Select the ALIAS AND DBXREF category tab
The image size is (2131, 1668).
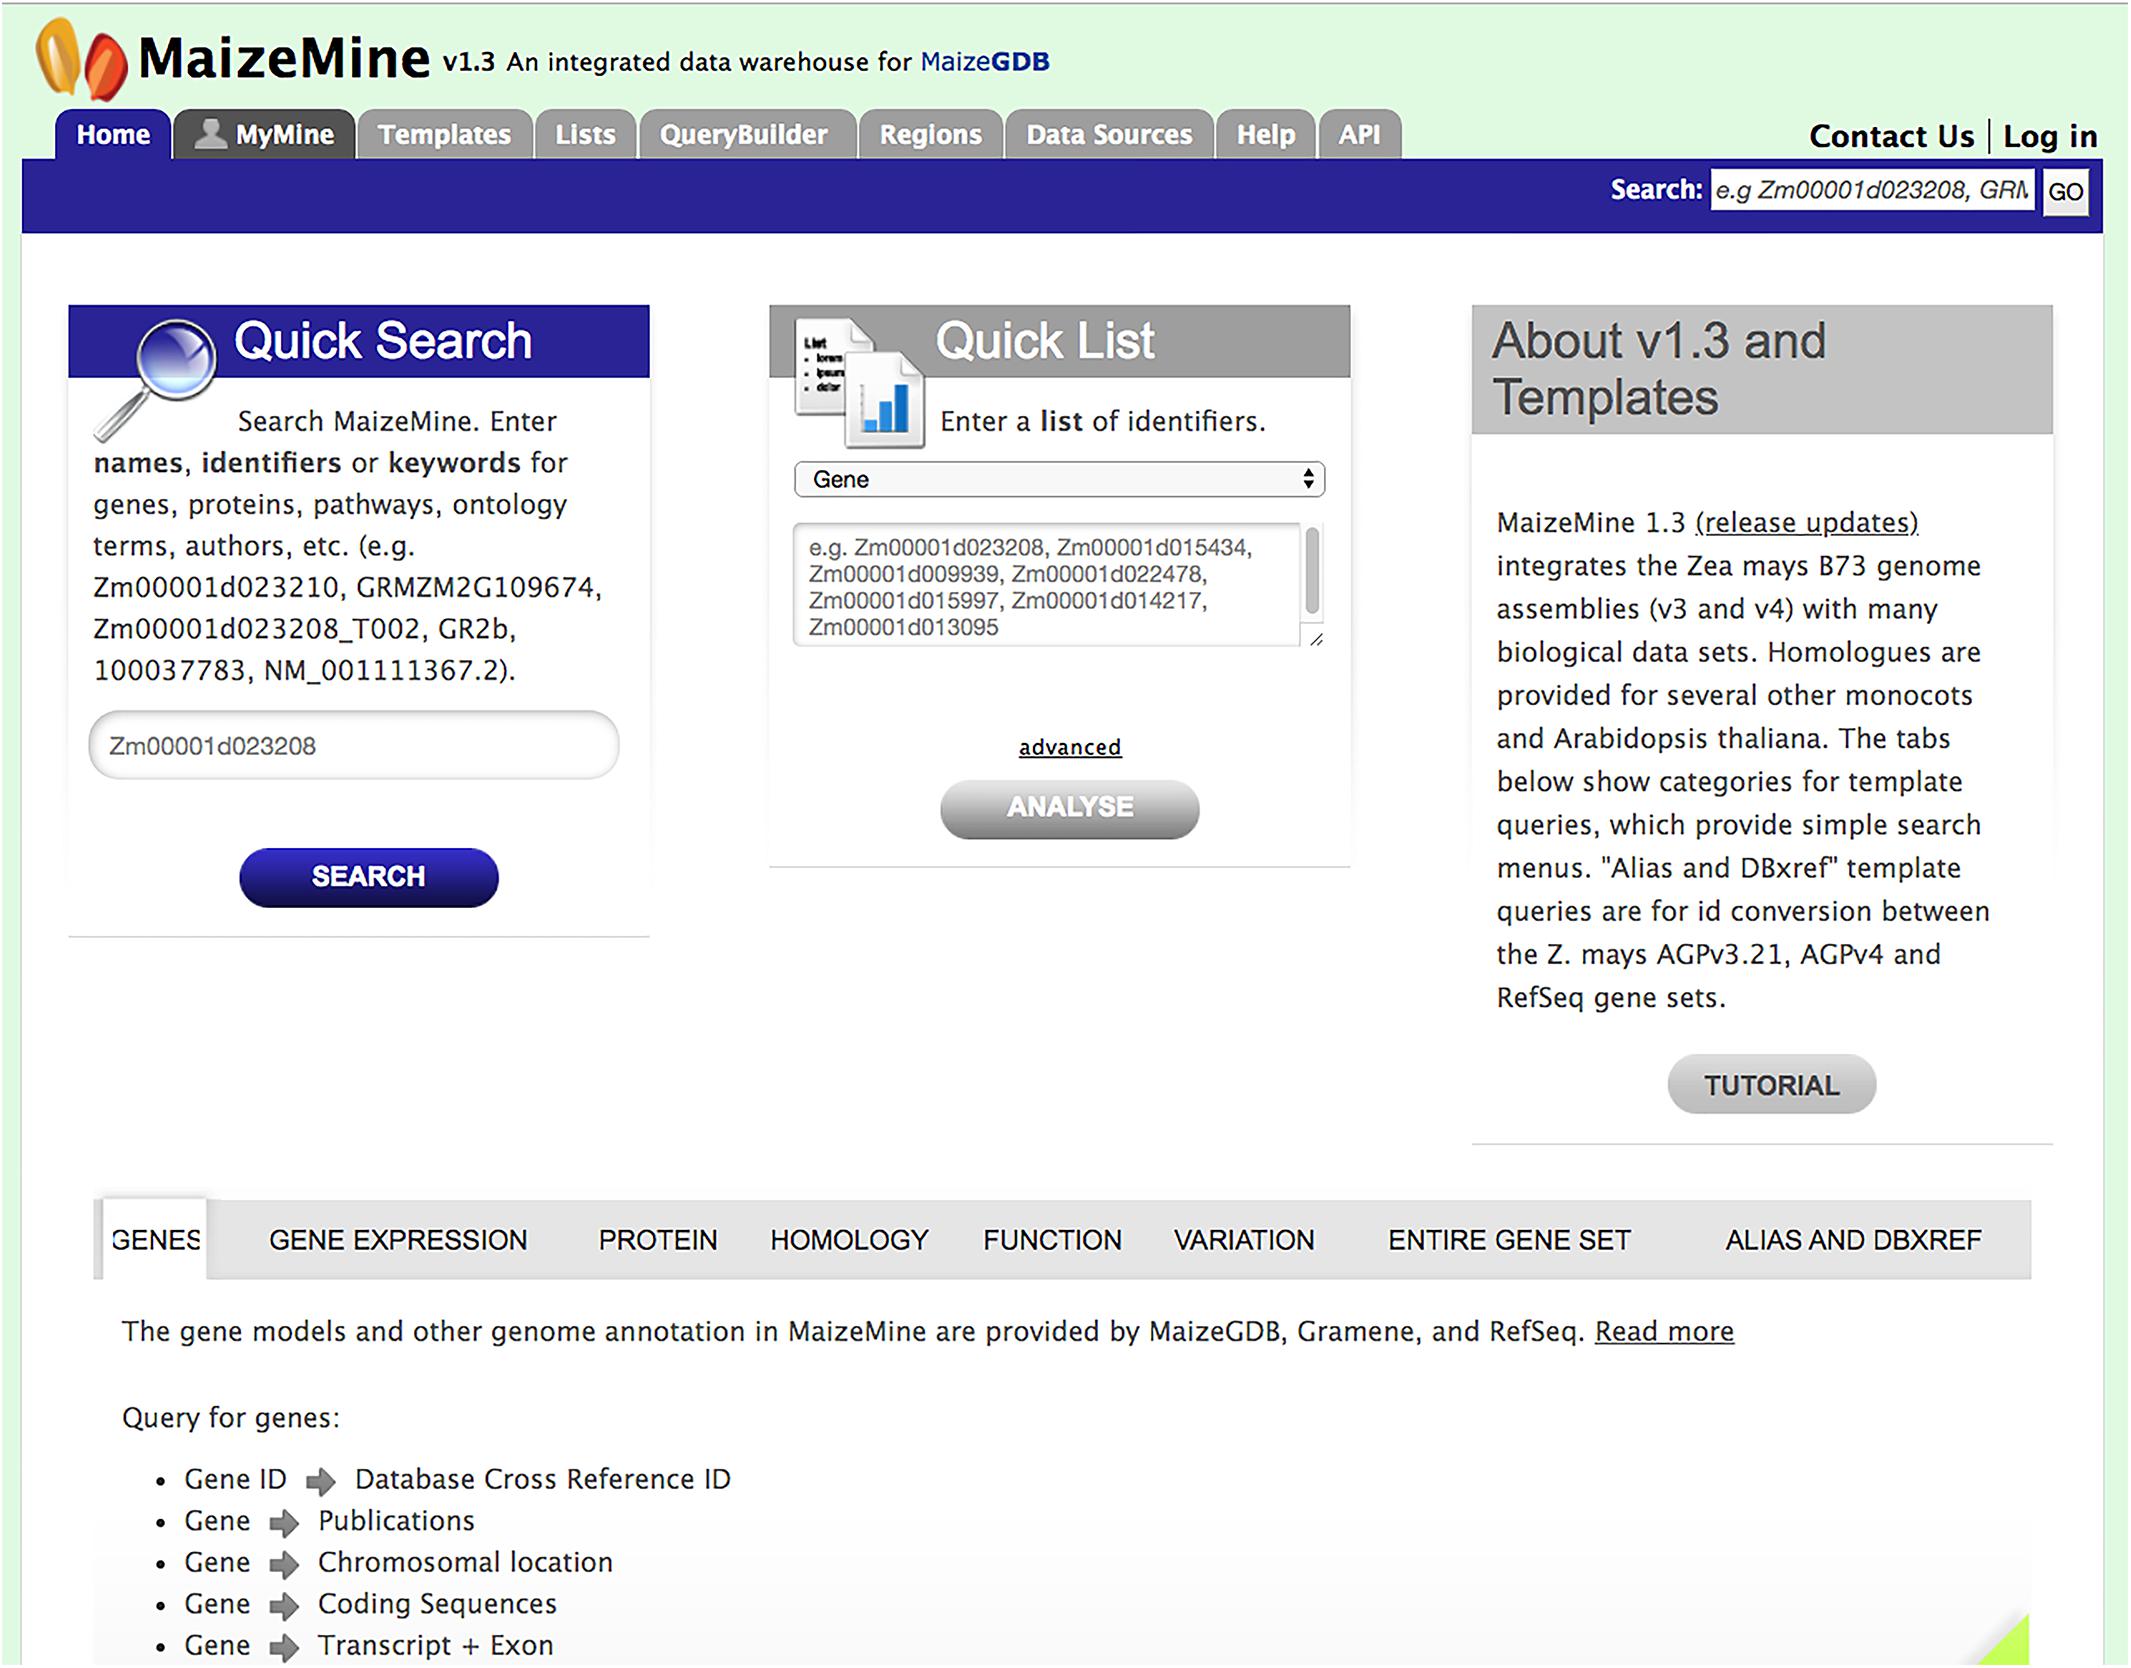click(1853, 1240)
